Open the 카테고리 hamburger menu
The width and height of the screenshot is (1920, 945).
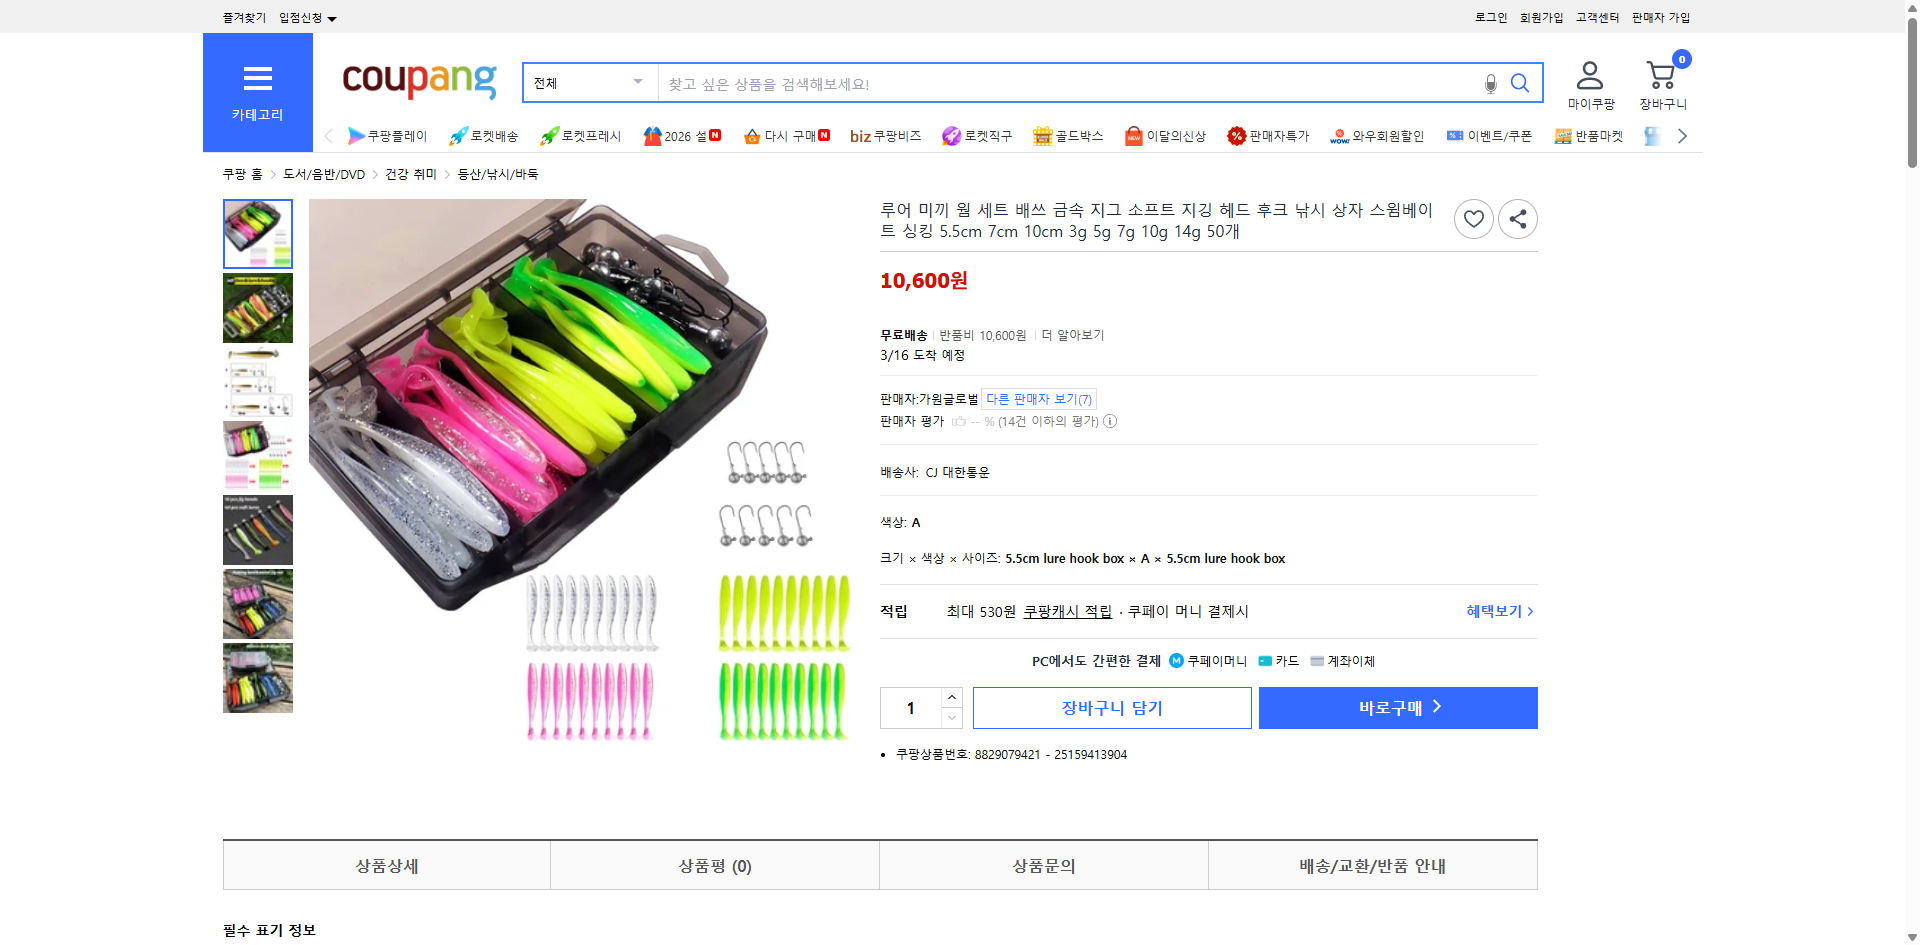(x=257, y=80)
